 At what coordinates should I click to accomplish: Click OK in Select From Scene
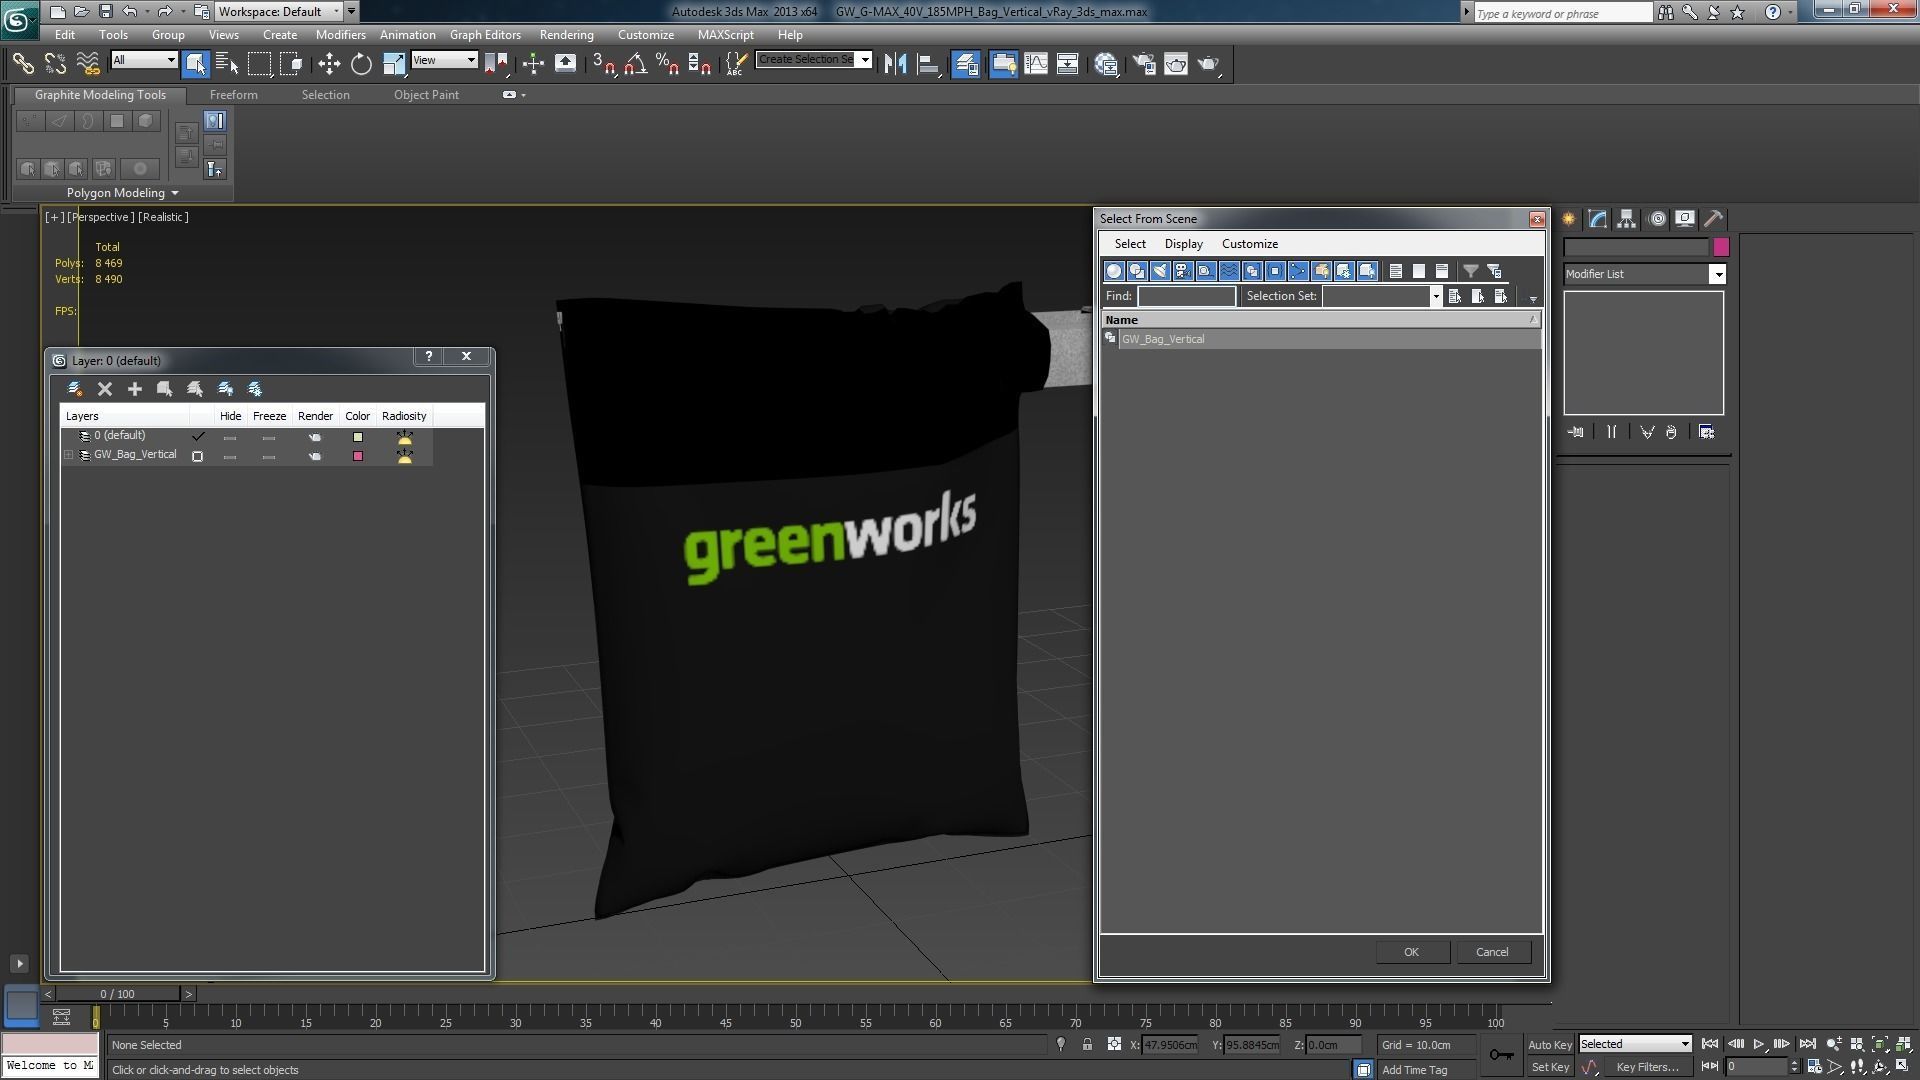click(x=1411, y=952)
